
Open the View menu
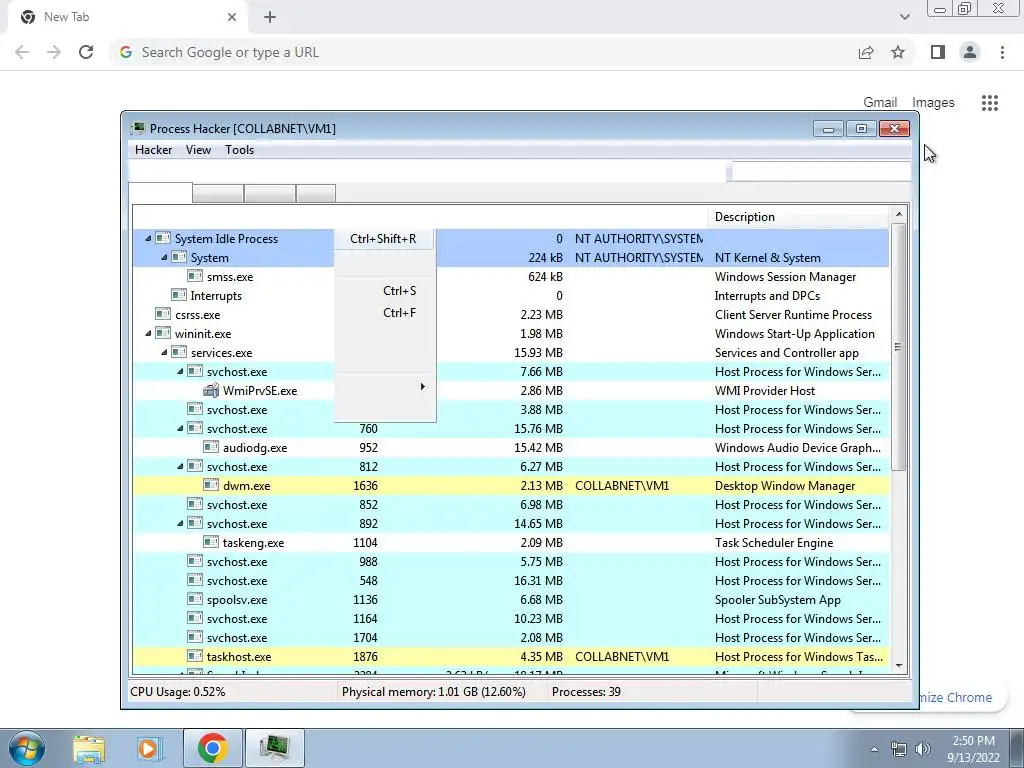[x=198, y=150]
